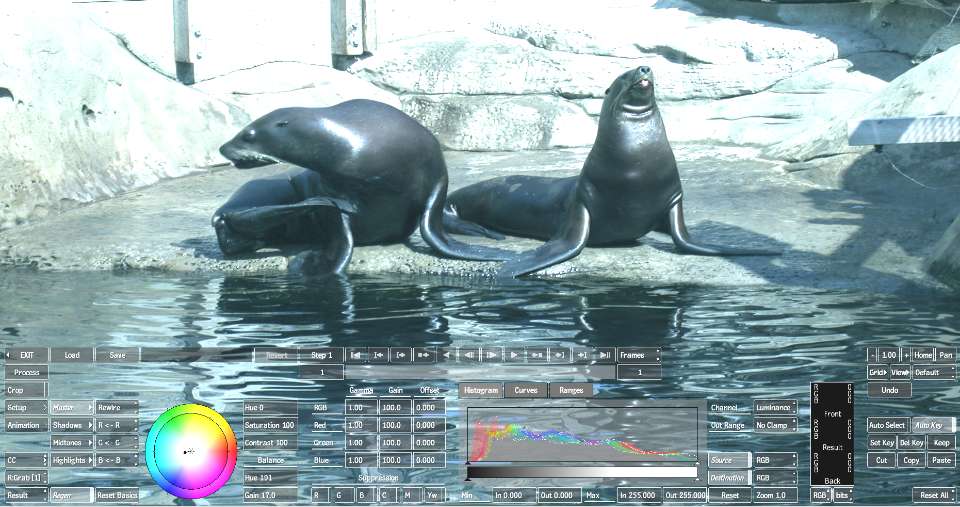960x507 pixels.
Task: Toggle the red R suppression button
Action: tap(317, 495)
